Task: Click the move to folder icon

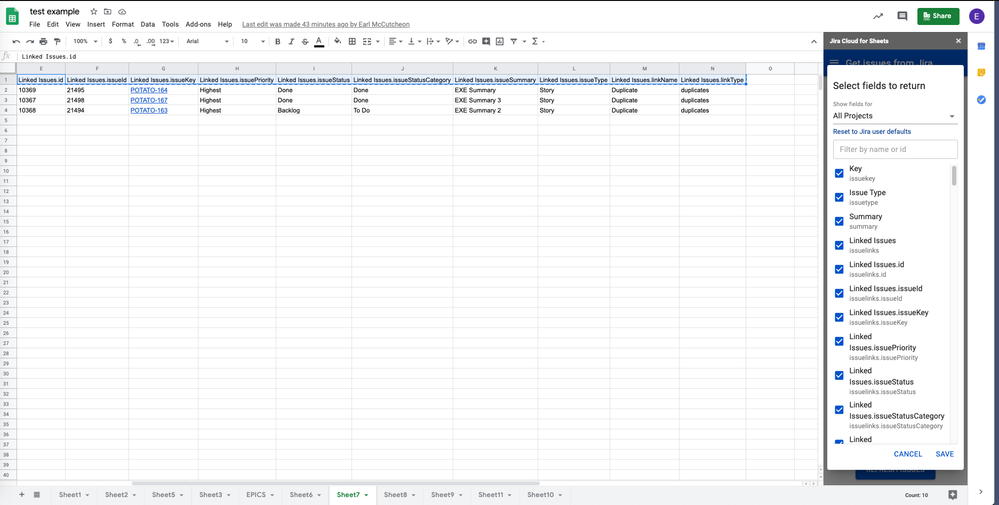Action: pos(108,11)
